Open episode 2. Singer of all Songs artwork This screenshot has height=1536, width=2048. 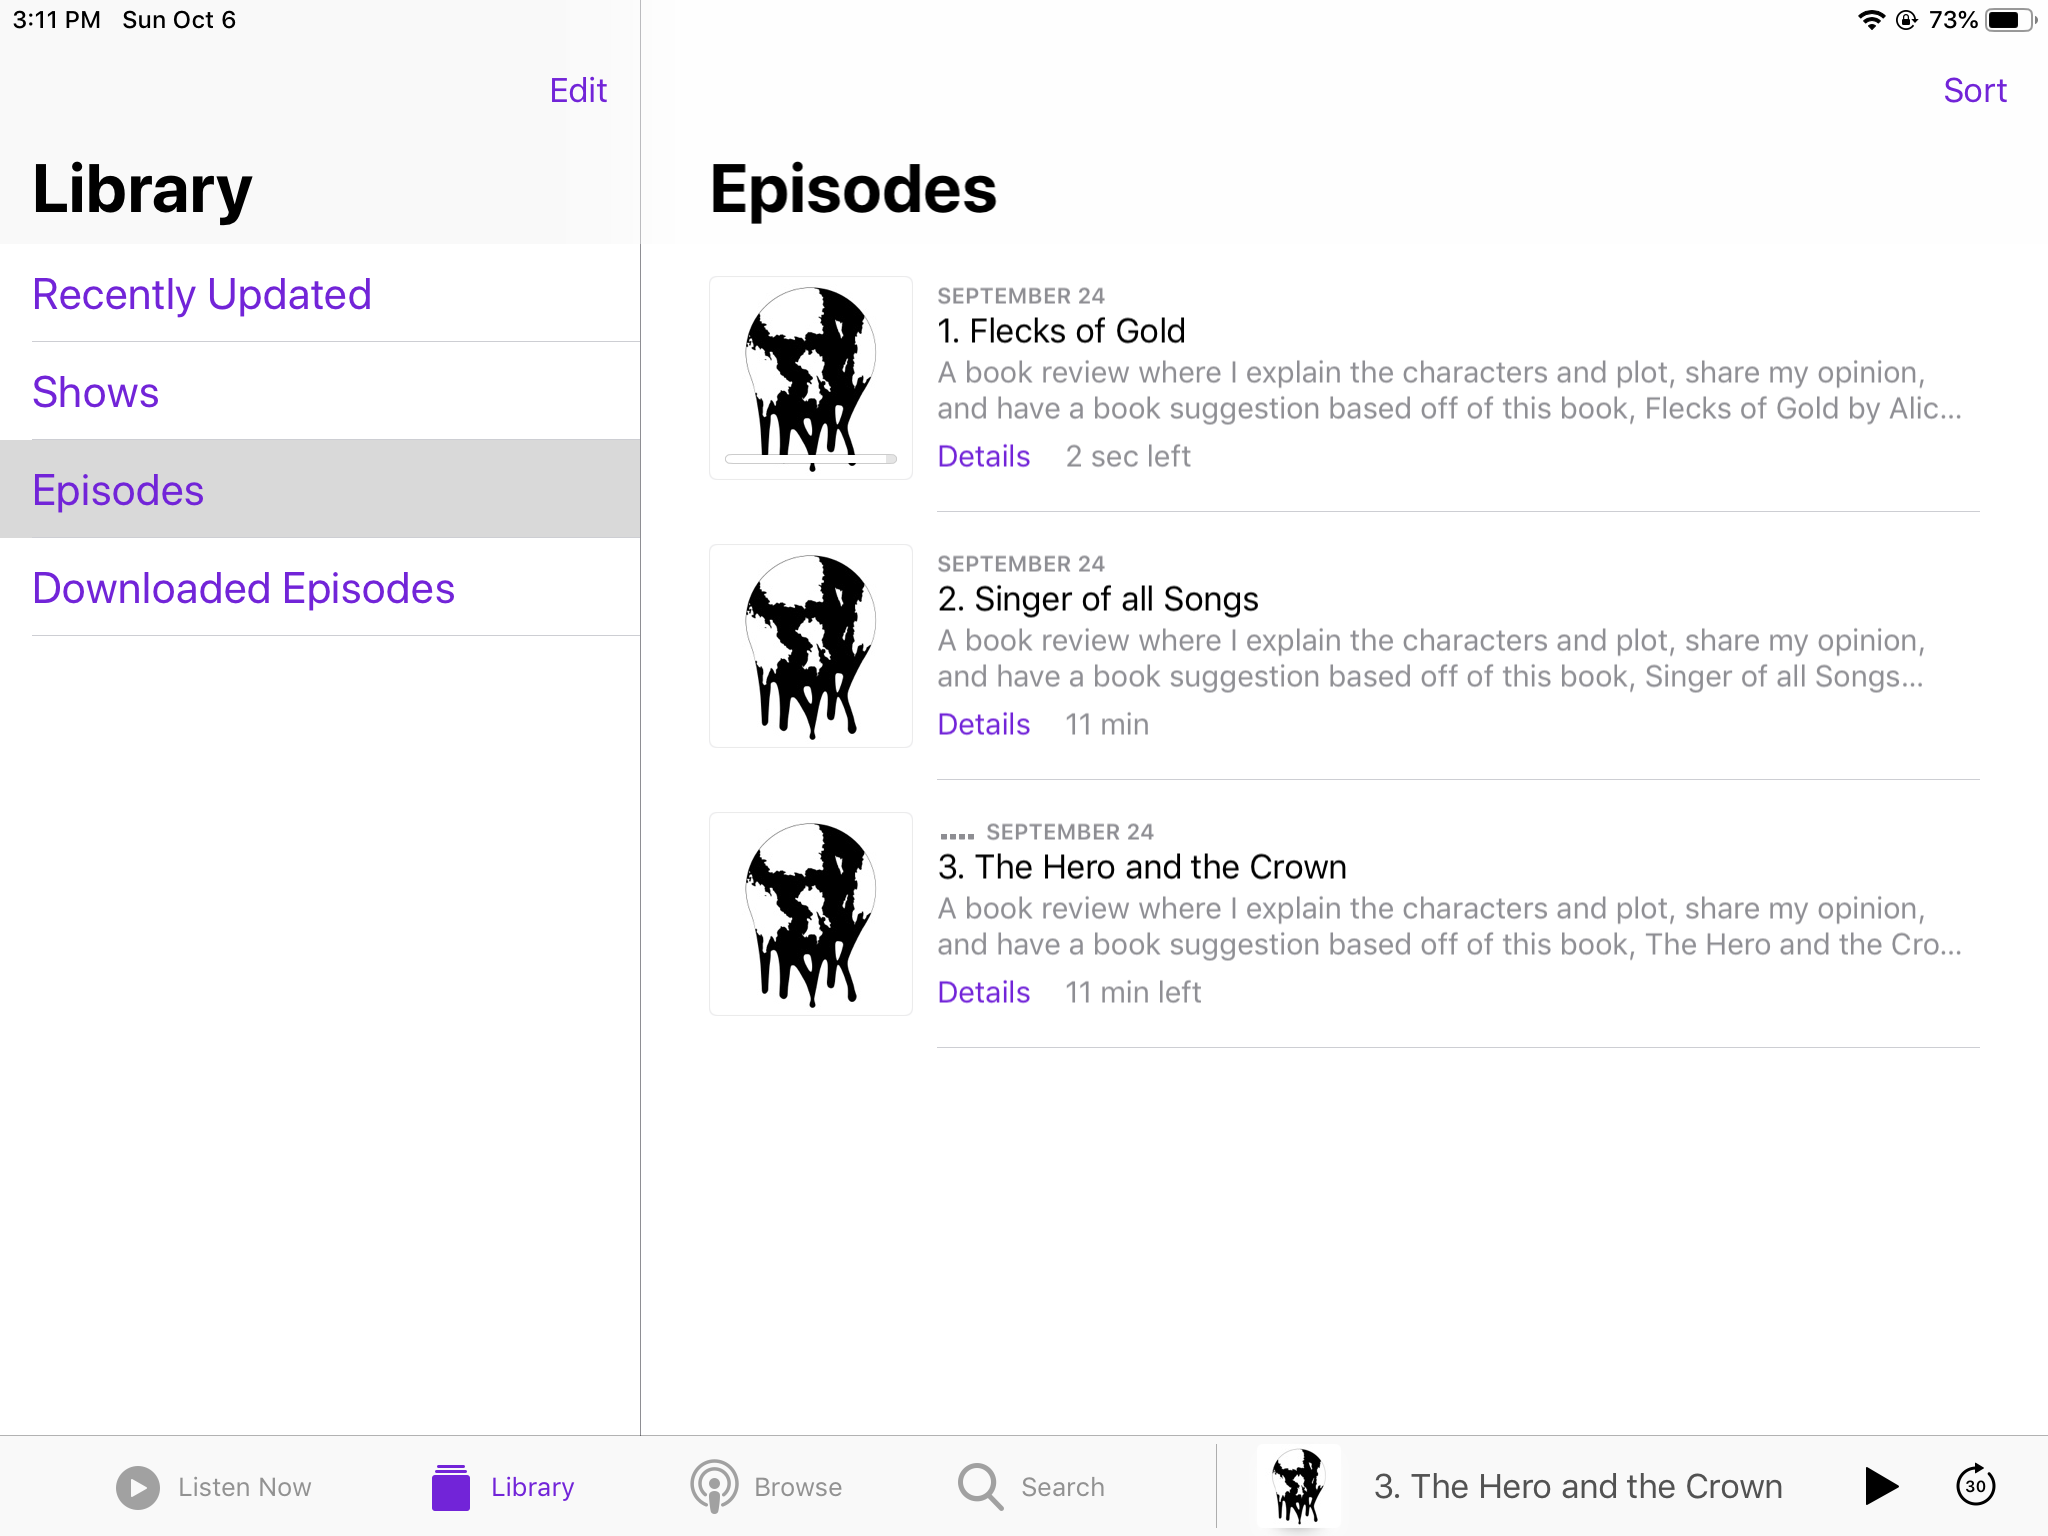click(x=810, y=645)
